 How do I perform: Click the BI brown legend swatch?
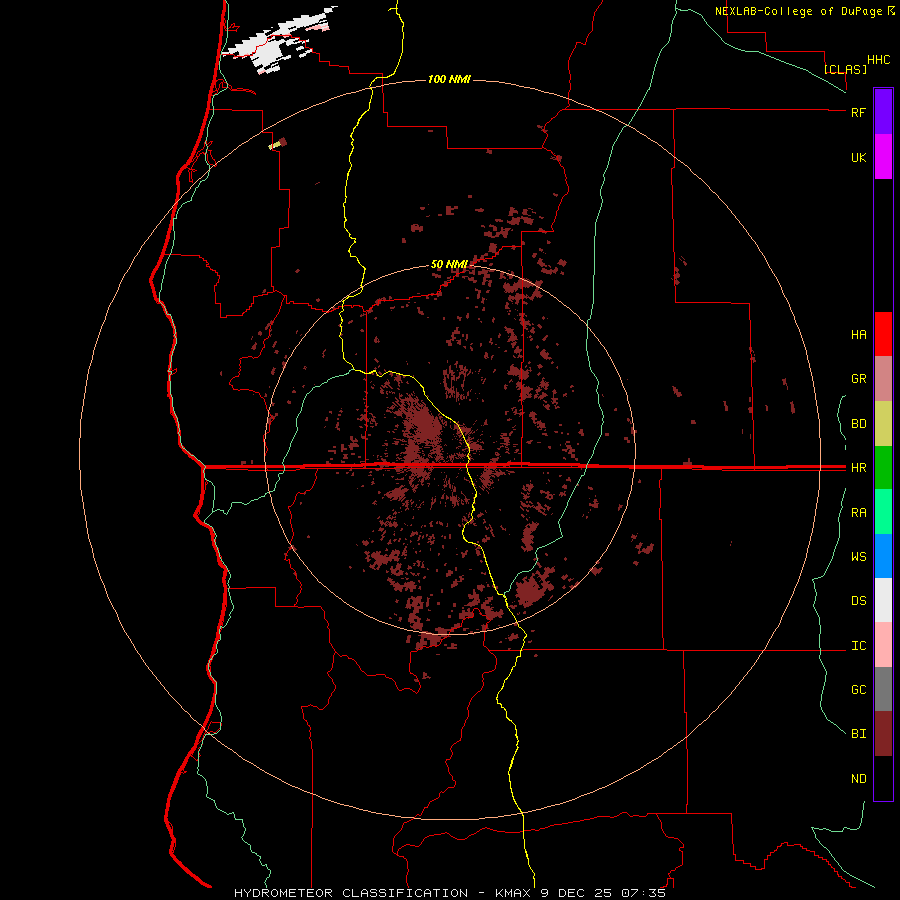pos(883,734)
